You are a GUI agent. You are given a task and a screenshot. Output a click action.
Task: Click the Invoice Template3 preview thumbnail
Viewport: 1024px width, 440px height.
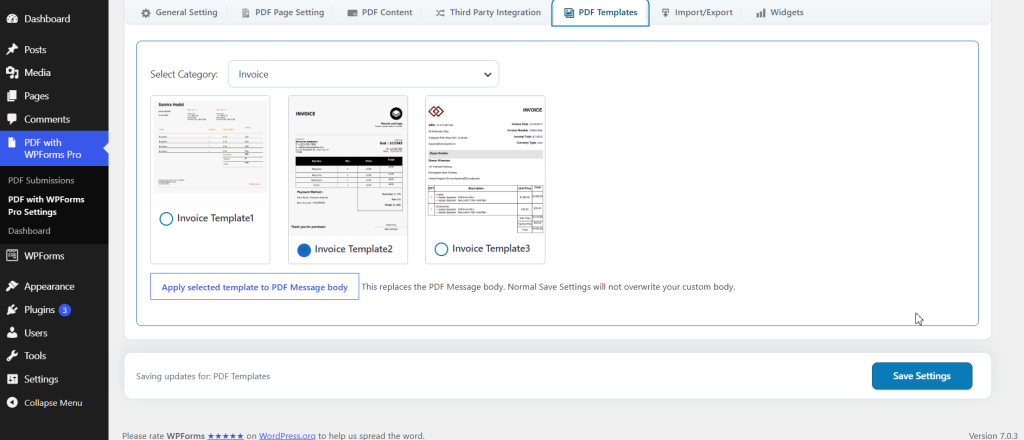click(x=485, y=165)
